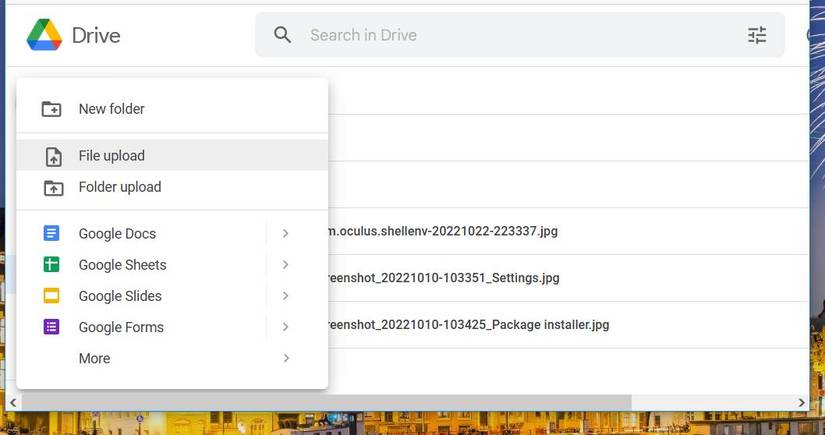Select File upload menu item
Image resolution: width=825 pixels, height=435 pixels.
[172, 155]
